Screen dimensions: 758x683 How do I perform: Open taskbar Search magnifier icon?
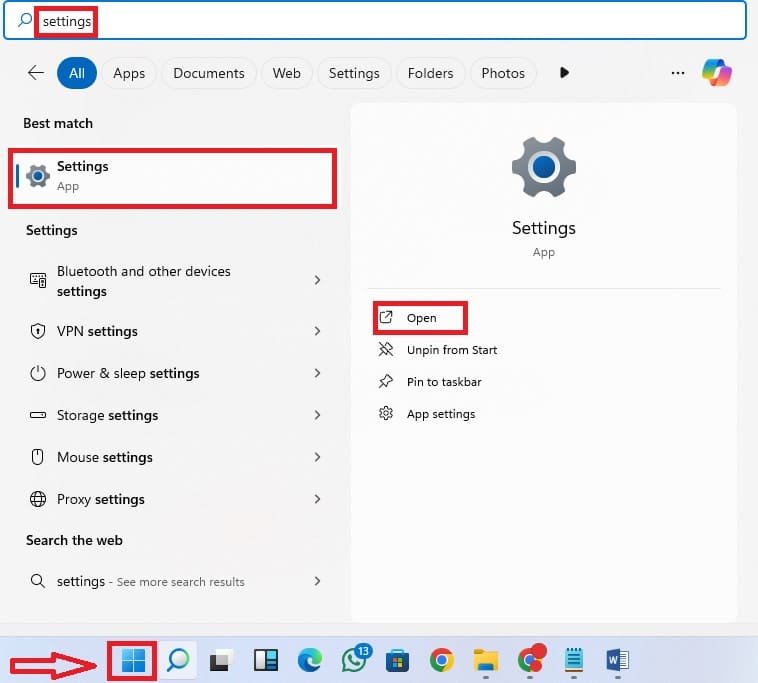pyautogui.click(x=178, y=660)
